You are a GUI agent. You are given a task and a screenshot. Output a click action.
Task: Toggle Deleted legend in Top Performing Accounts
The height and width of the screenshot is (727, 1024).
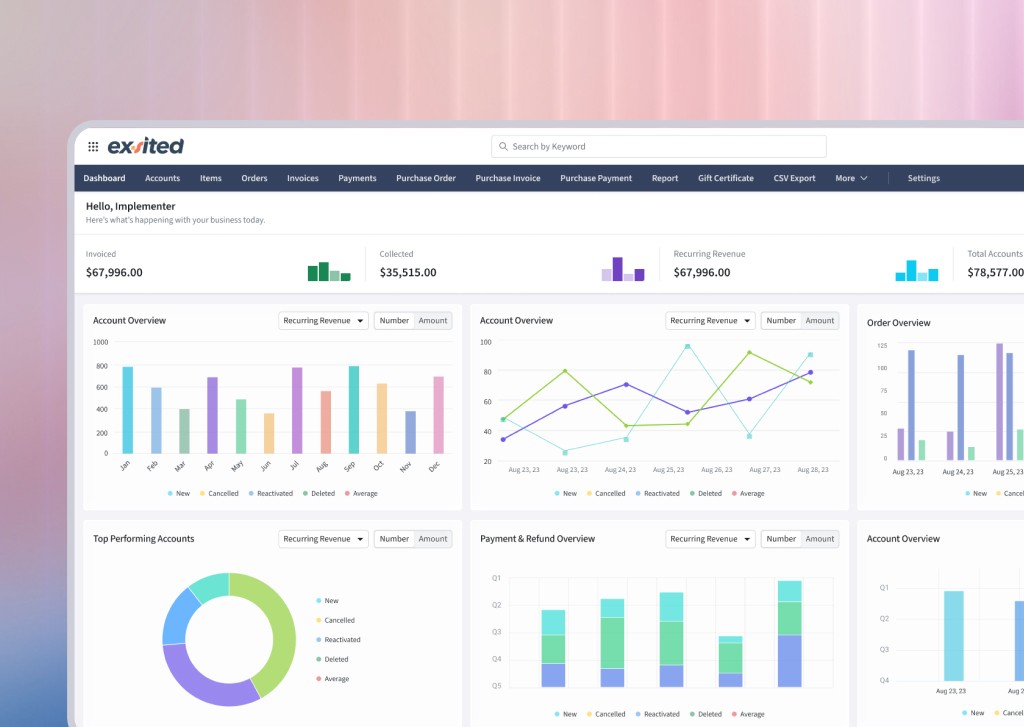click(332, 659)
